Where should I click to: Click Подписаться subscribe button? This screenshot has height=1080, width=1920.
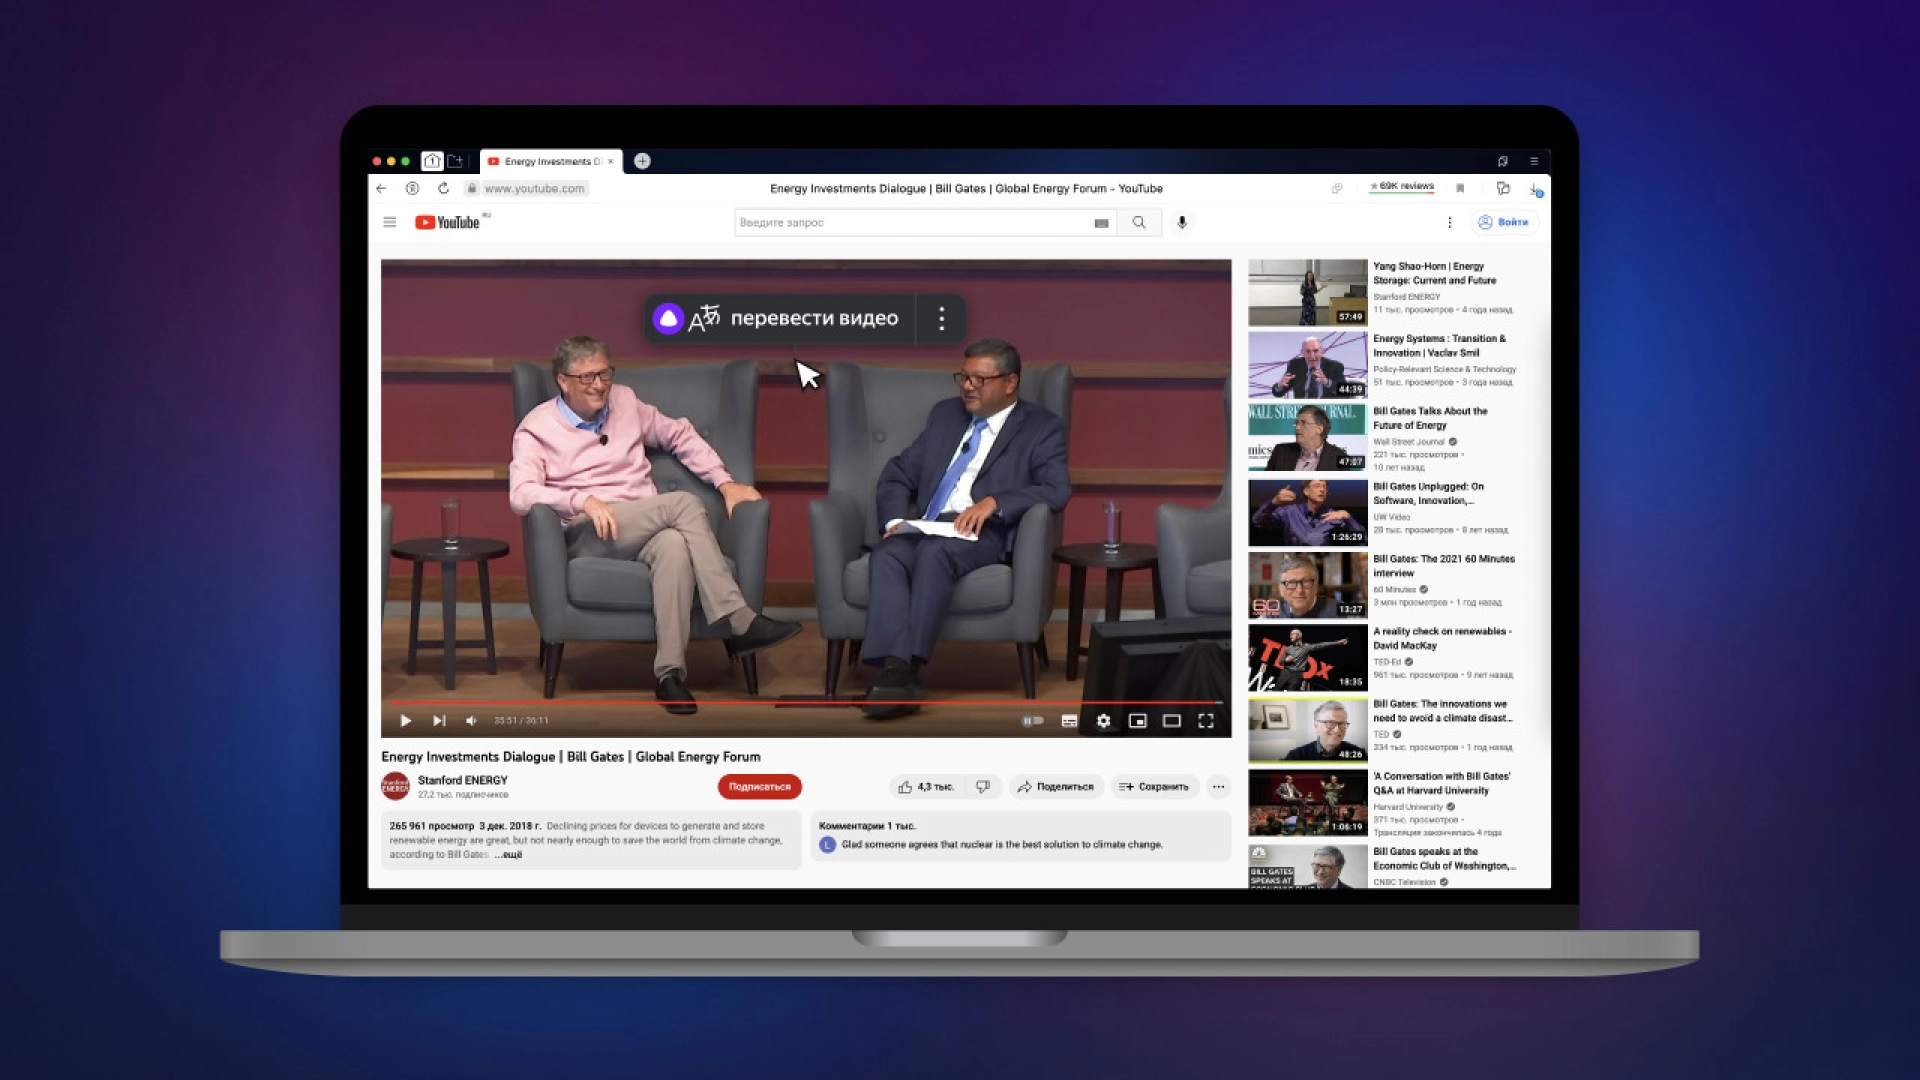click(758, 786)
